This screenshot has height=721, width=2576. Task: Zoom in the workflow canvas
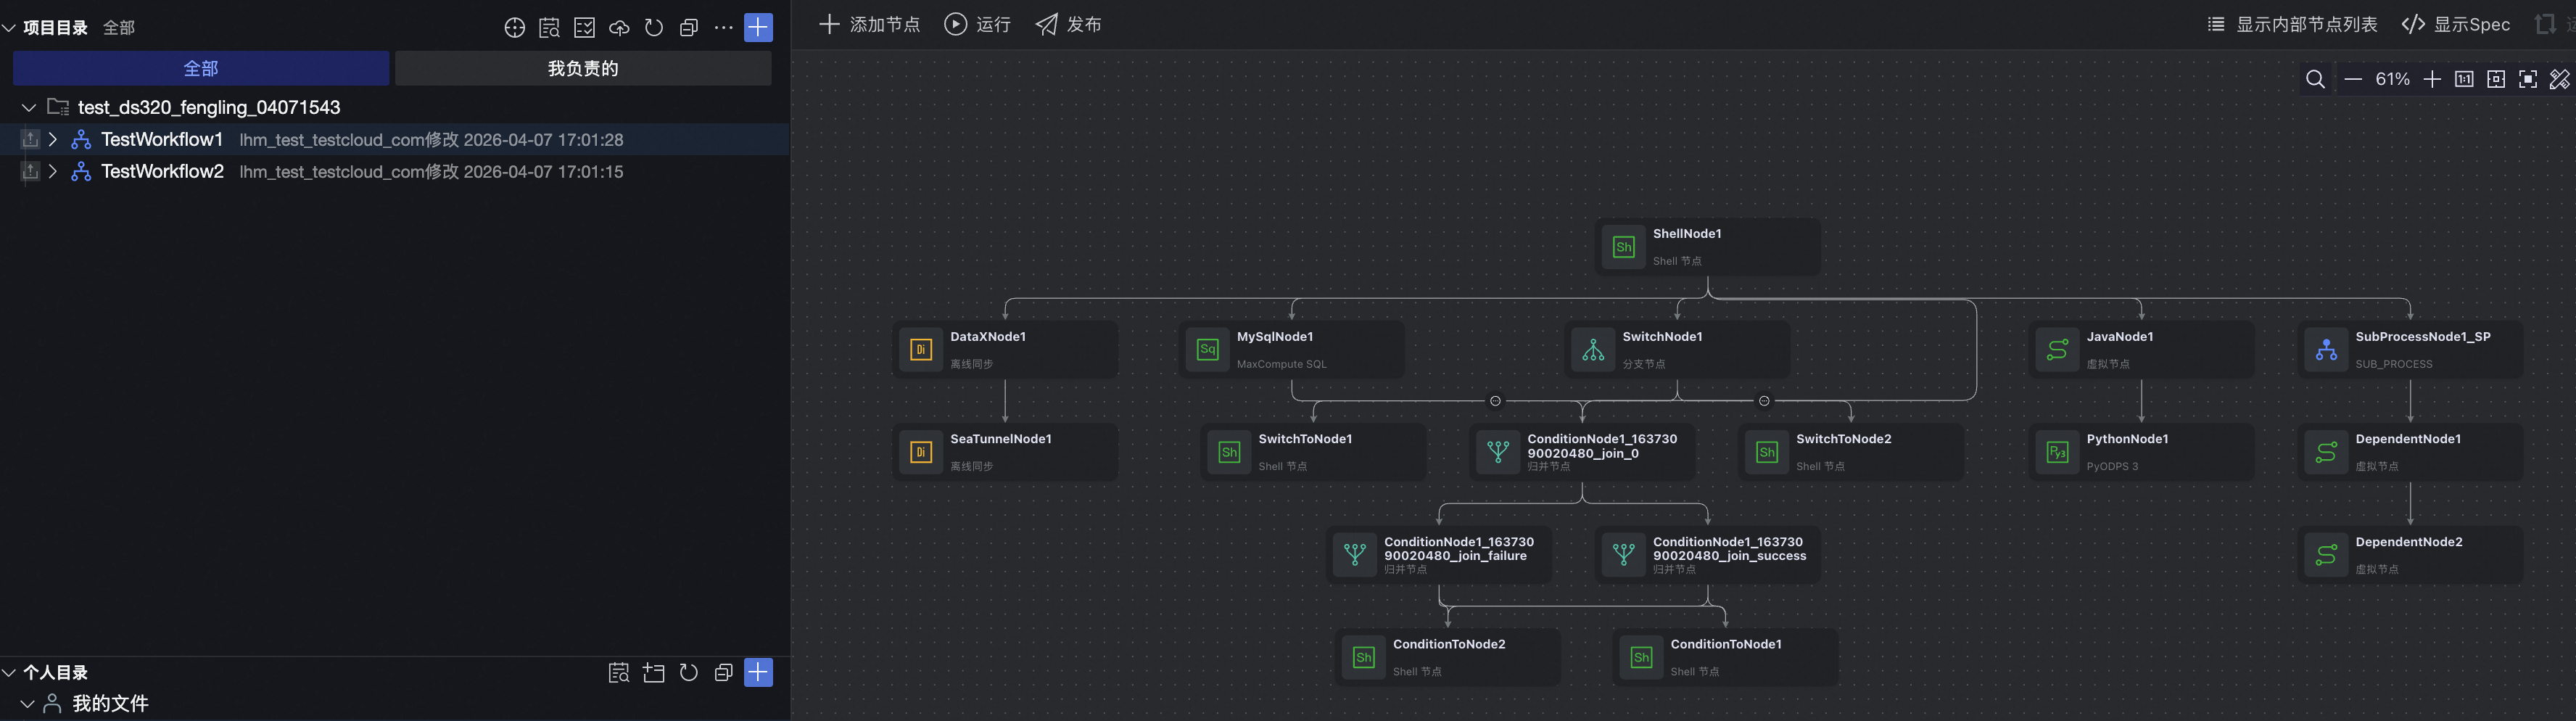(2432, 79)
